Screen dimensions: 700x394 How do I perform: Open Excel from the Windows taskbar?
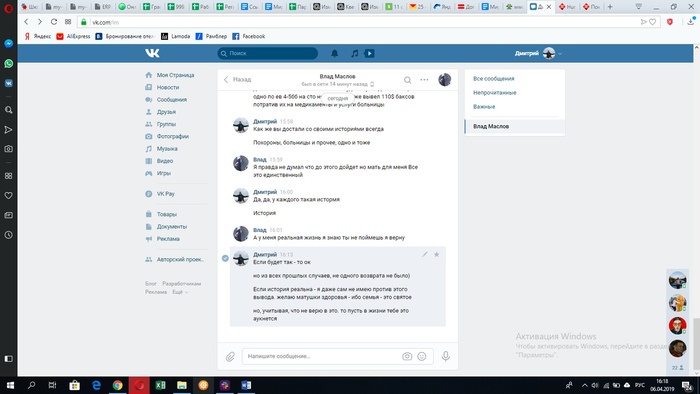pyautogui.click(x=160, y=385)
